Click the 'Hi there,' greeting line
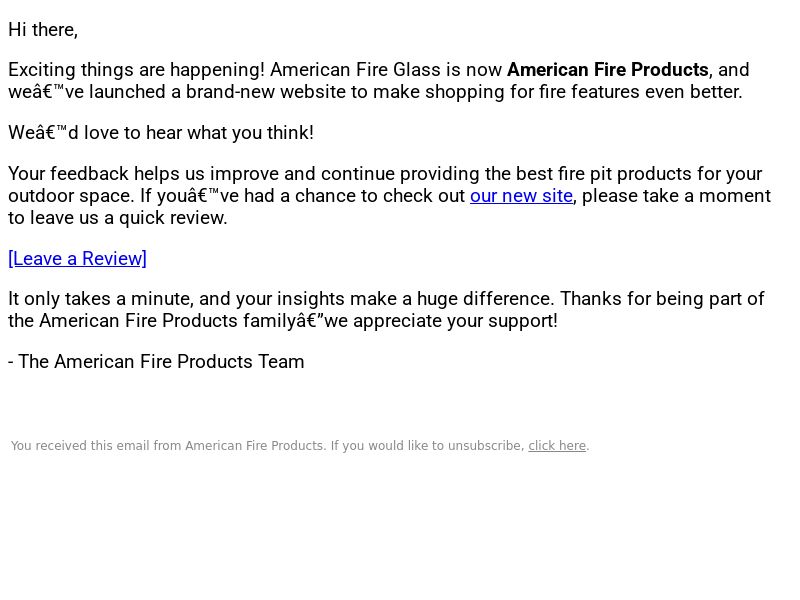 [43, 30]
